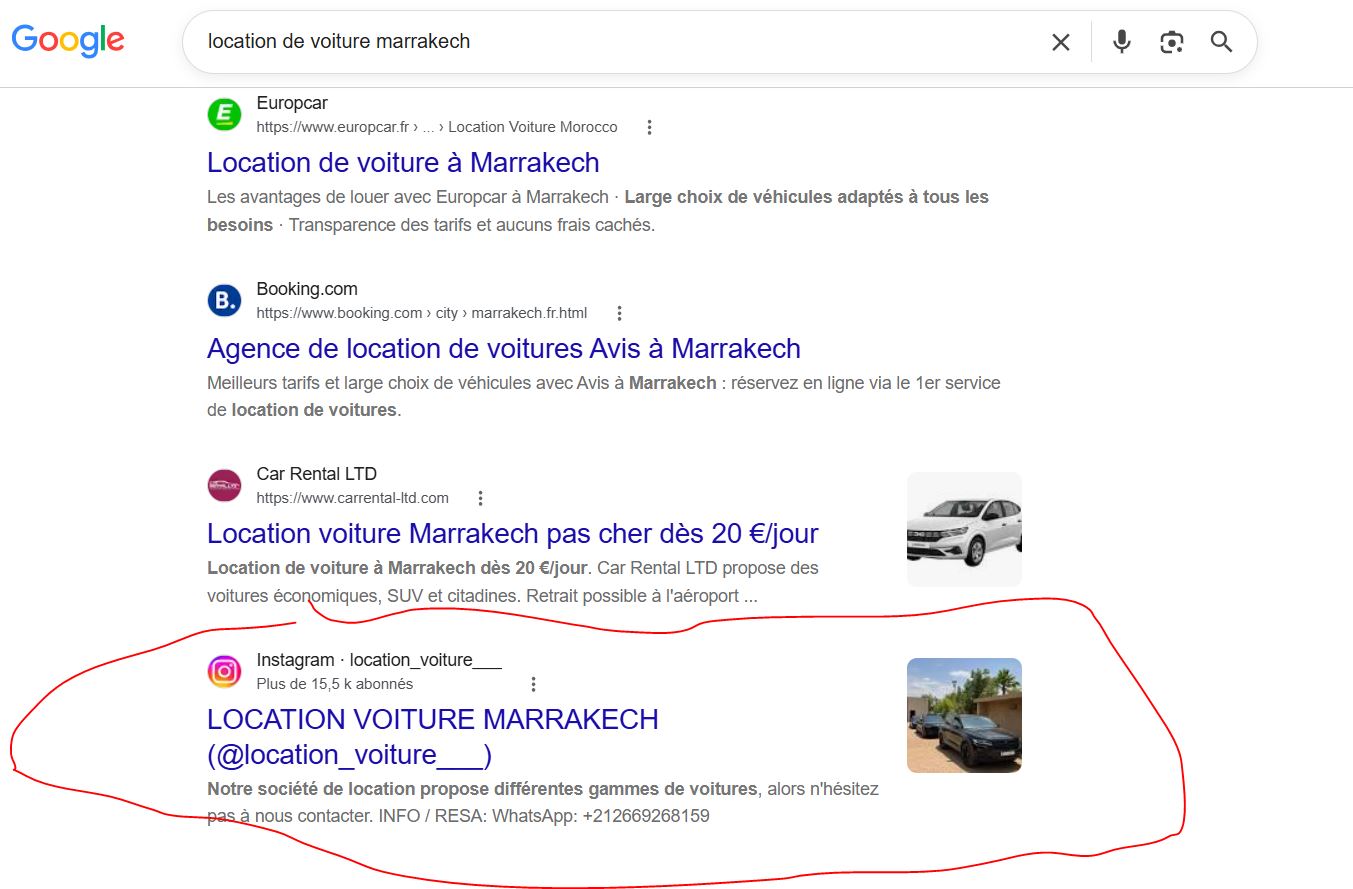Click the booking.com URL breadcrumb
The height and width of the screenshot is (889, 1353).
click(x=422, y=313)
